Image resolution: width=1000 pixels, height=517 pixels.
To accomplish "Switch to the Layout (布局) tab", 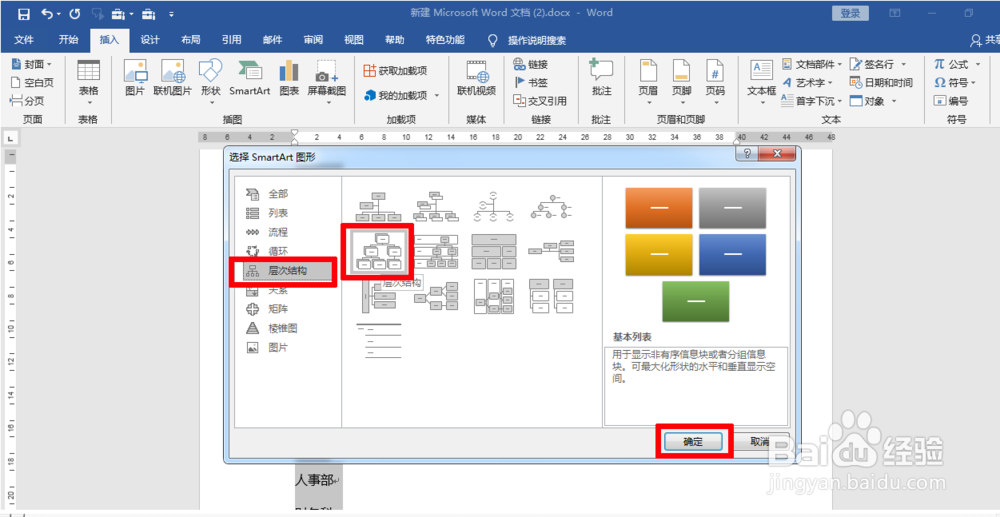I will click(191, 40).
